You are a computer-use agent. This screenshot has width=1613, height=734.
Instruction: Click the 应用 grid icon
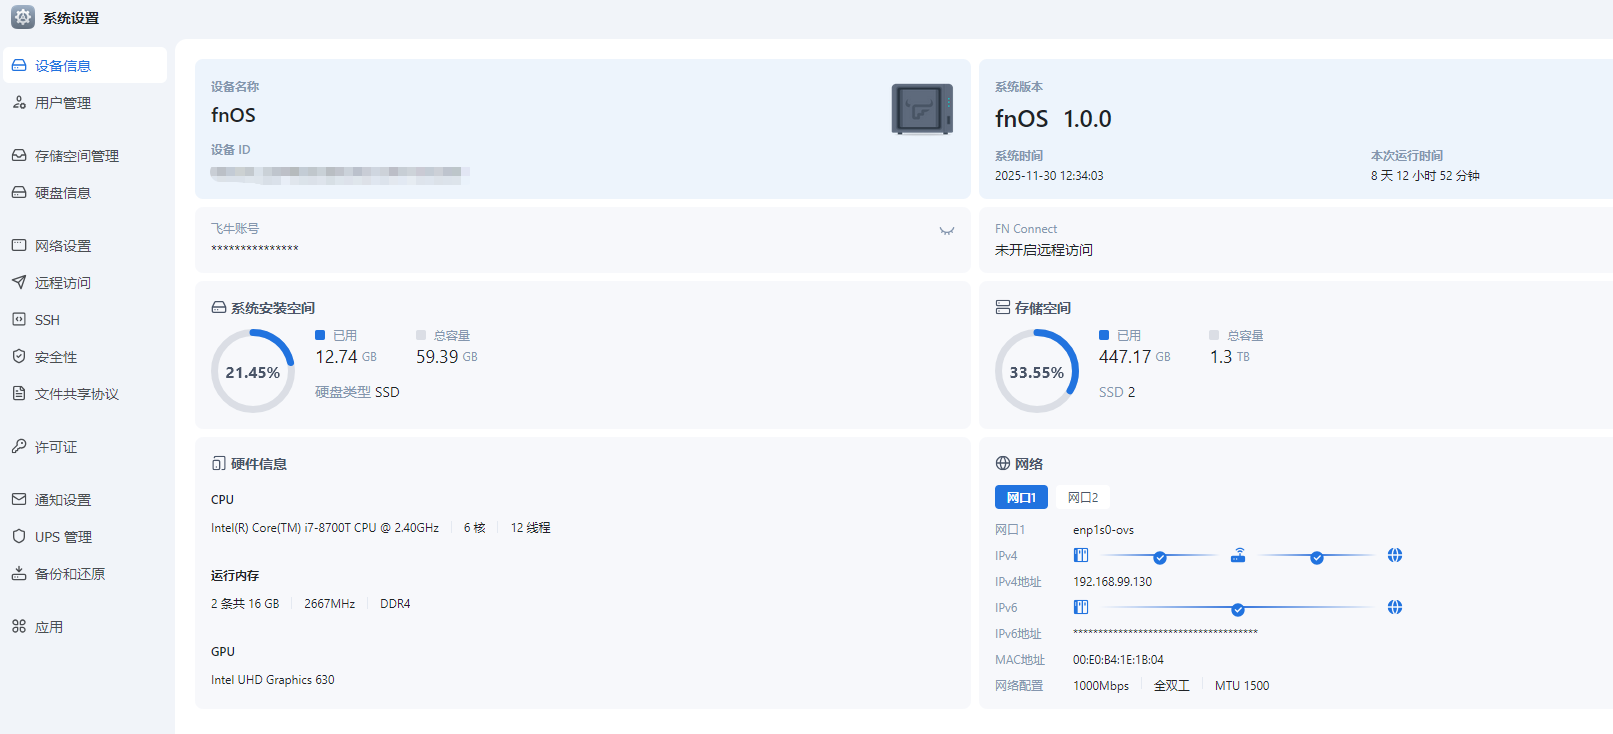click(x=19, y=626)
